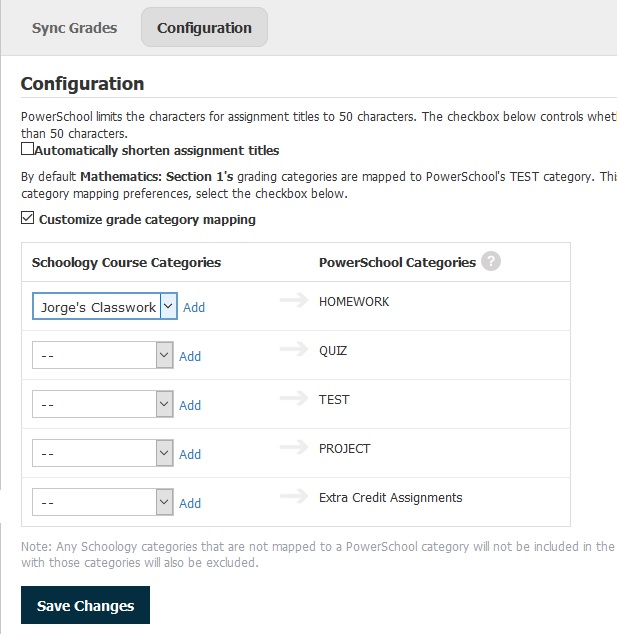The height and width of the screenshot is (634, 617).
Task: Click Add link in the QUIZ row
Action: coord(190,356)
